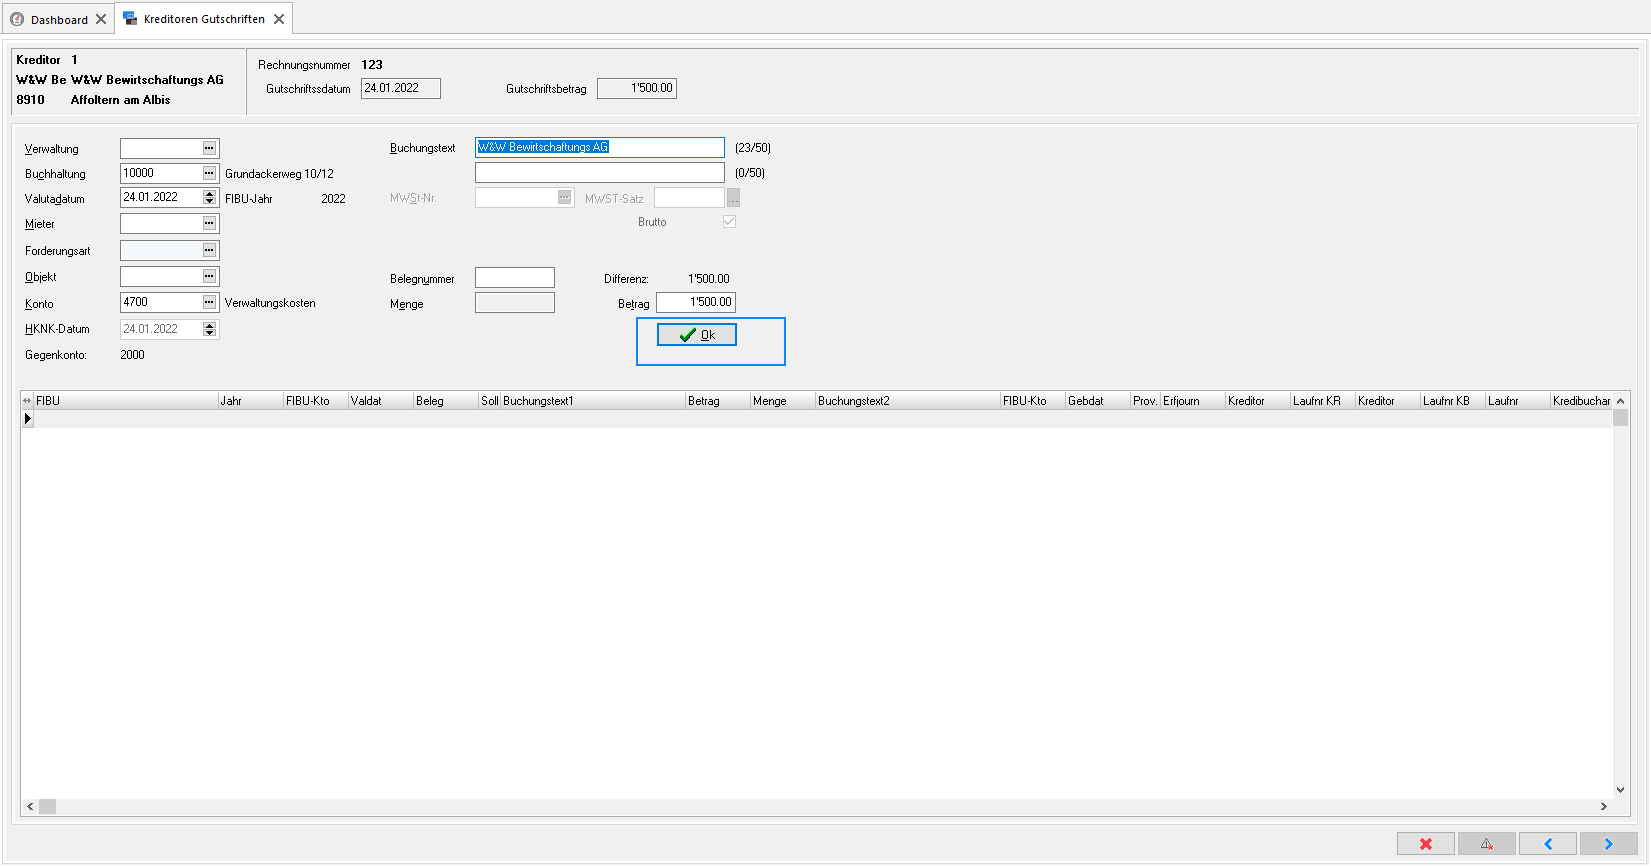
Task: Focus the Belegnummer input field
Action: [x=515, y=278]
